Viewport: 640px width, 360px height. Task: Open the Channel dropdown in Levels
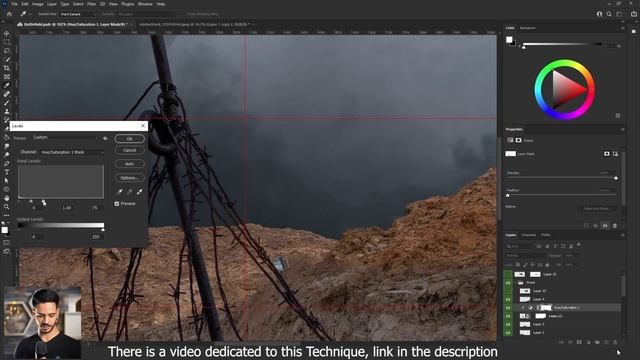pos(72,152)
